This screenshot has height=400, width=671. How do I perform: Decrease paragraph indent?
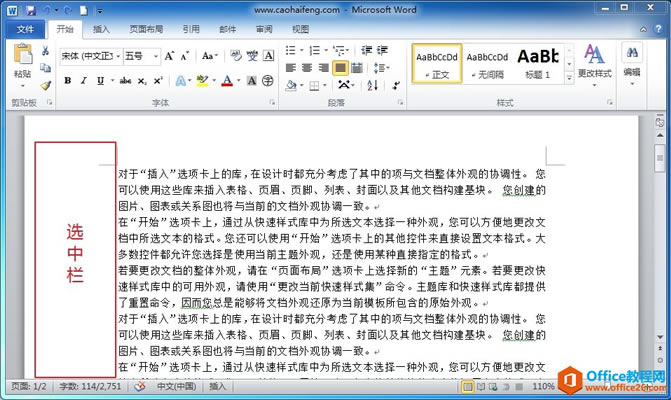pyautogui.click(x=366, y=50)
